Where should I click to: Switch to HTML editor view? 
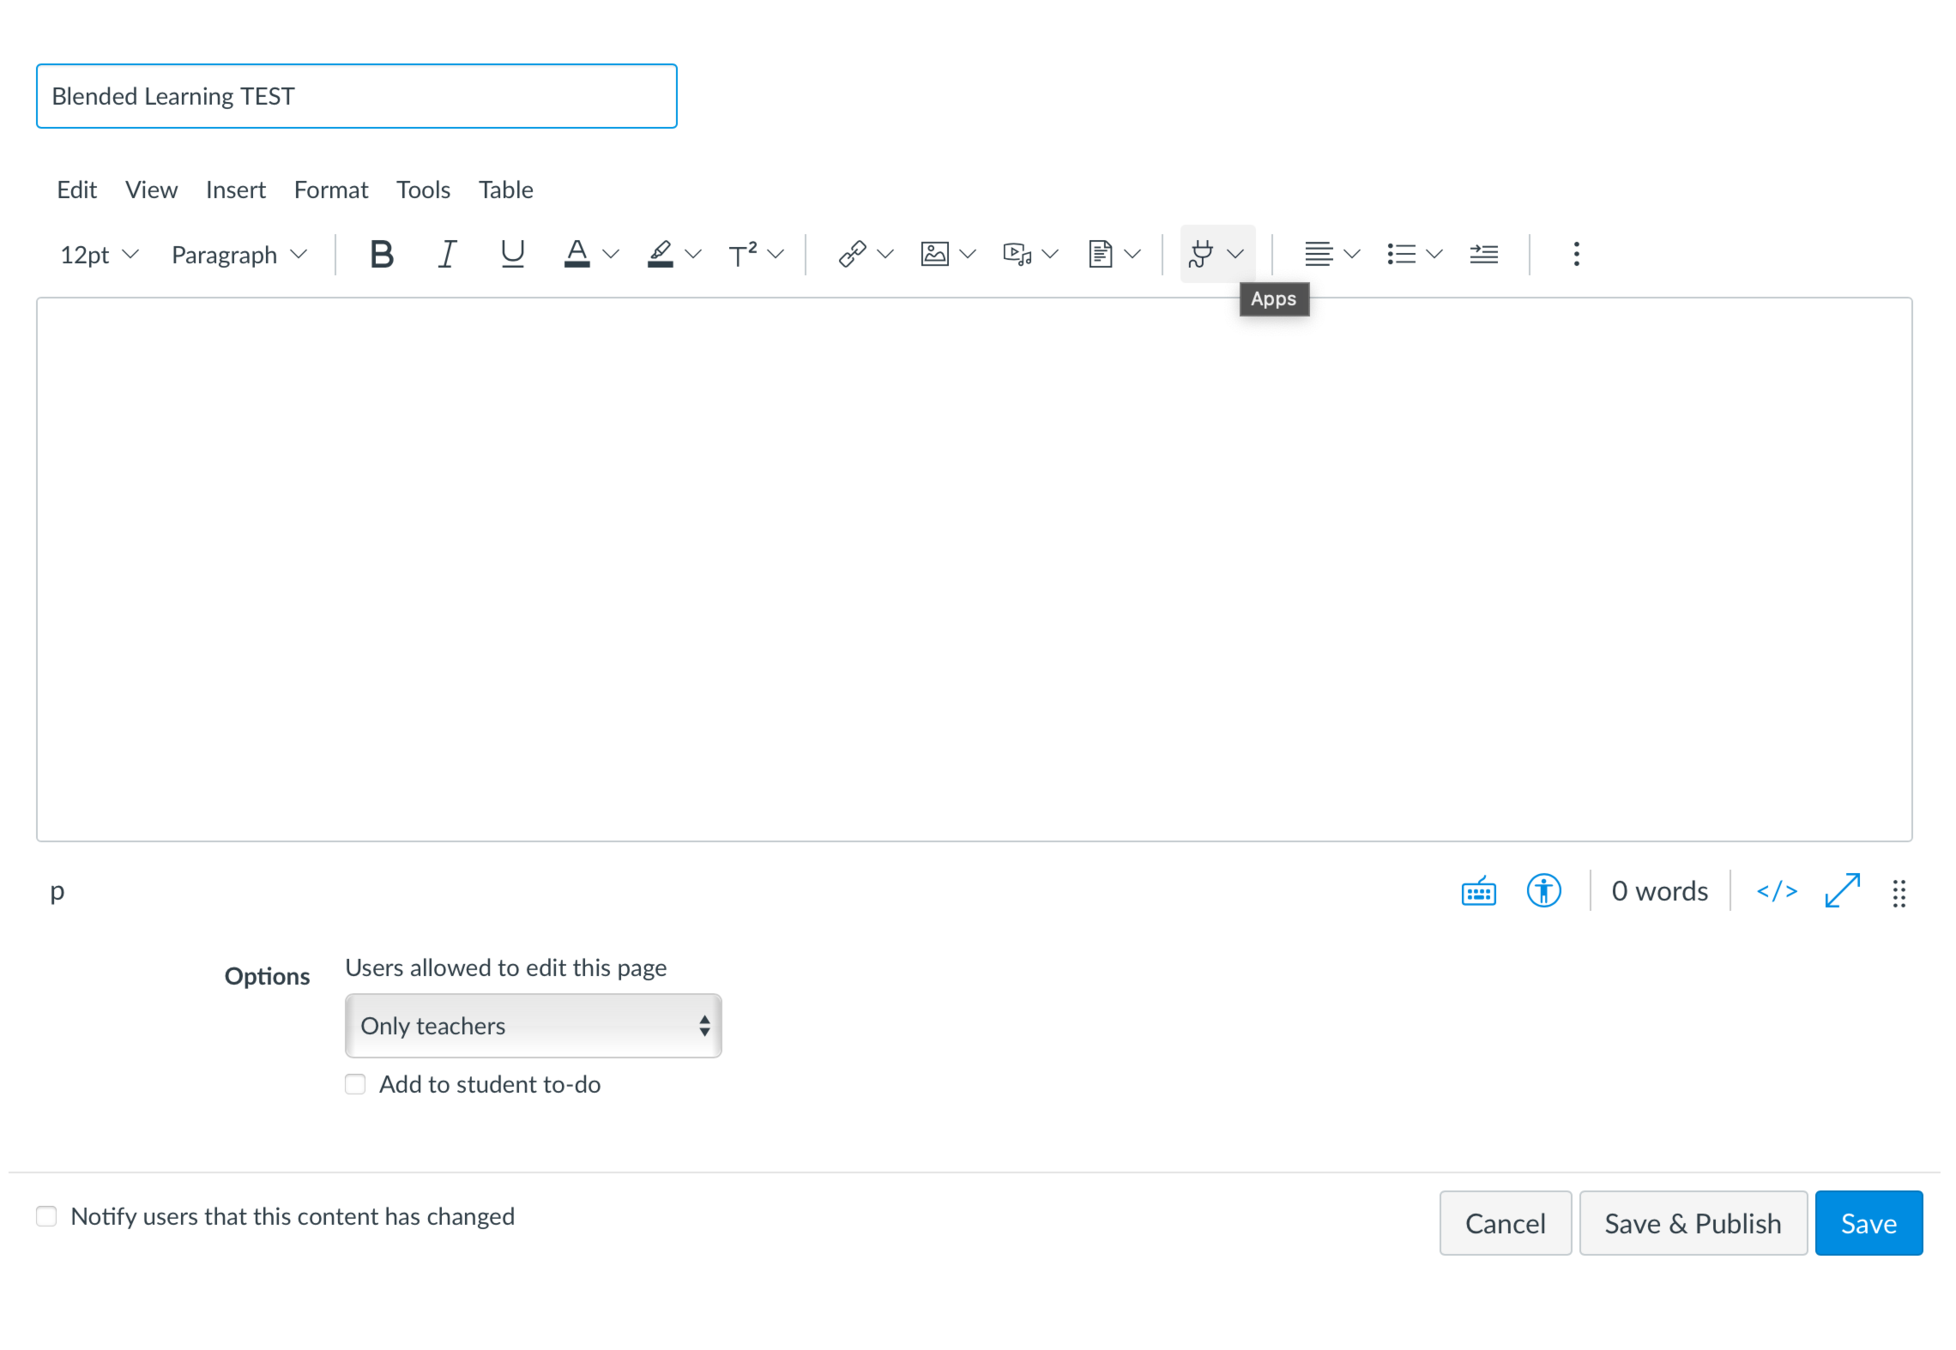(x=1776, y=890)
